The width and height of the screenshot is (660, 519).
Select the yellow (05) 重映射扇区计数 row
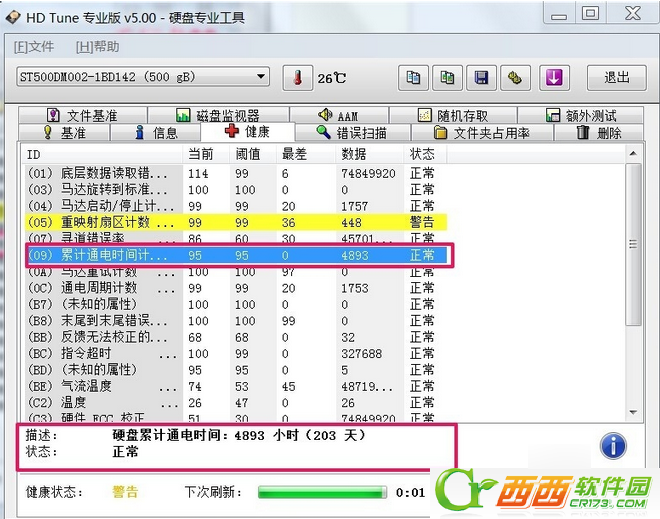click(236, 222)
